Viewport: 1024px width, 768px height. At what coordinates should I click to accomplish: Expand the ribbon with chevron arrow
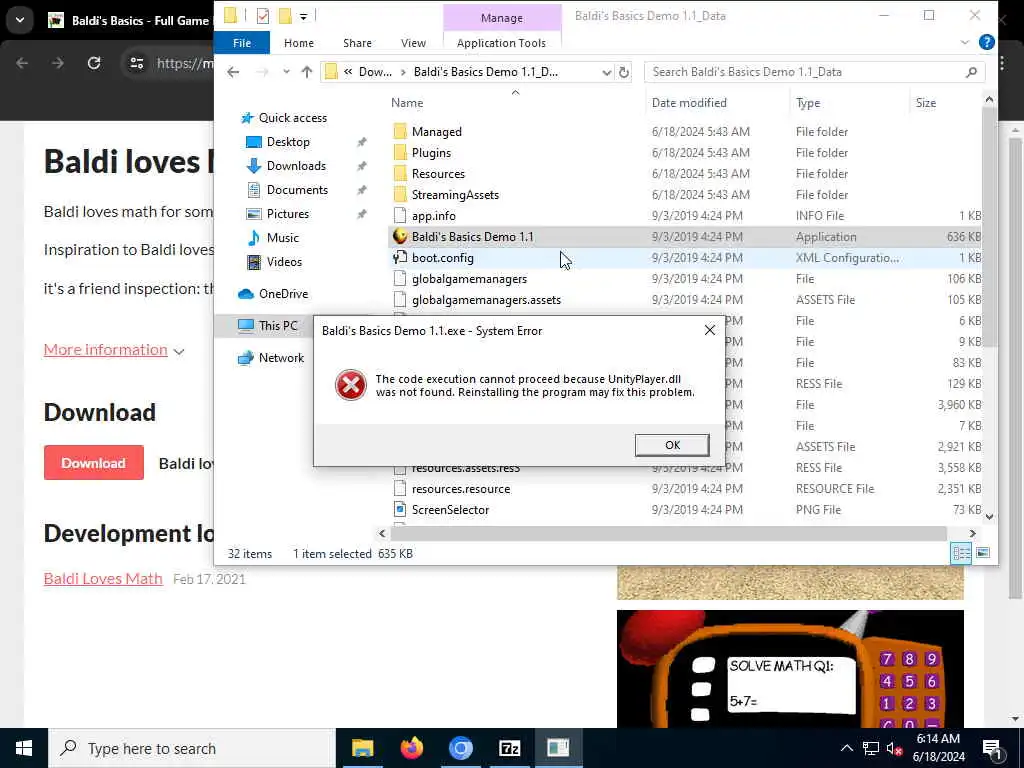pos(965,42)
